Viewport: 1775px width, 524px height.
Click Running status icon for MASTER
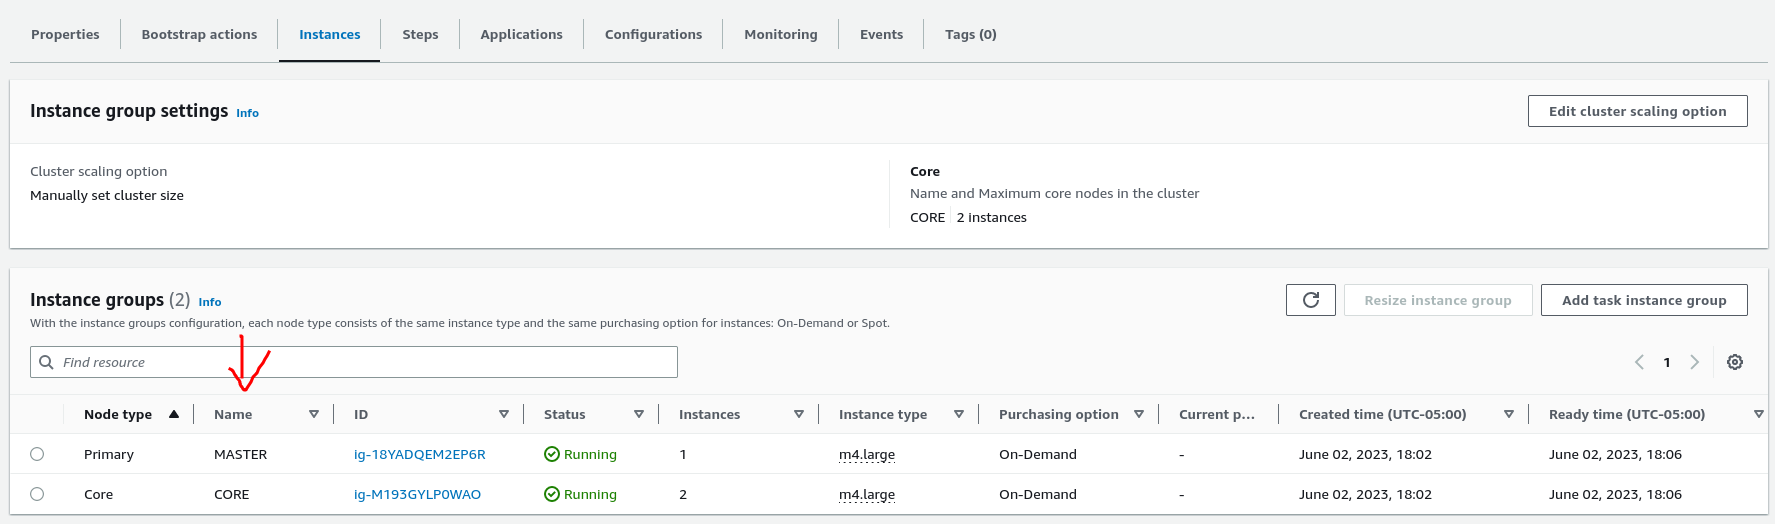[552, 454]
